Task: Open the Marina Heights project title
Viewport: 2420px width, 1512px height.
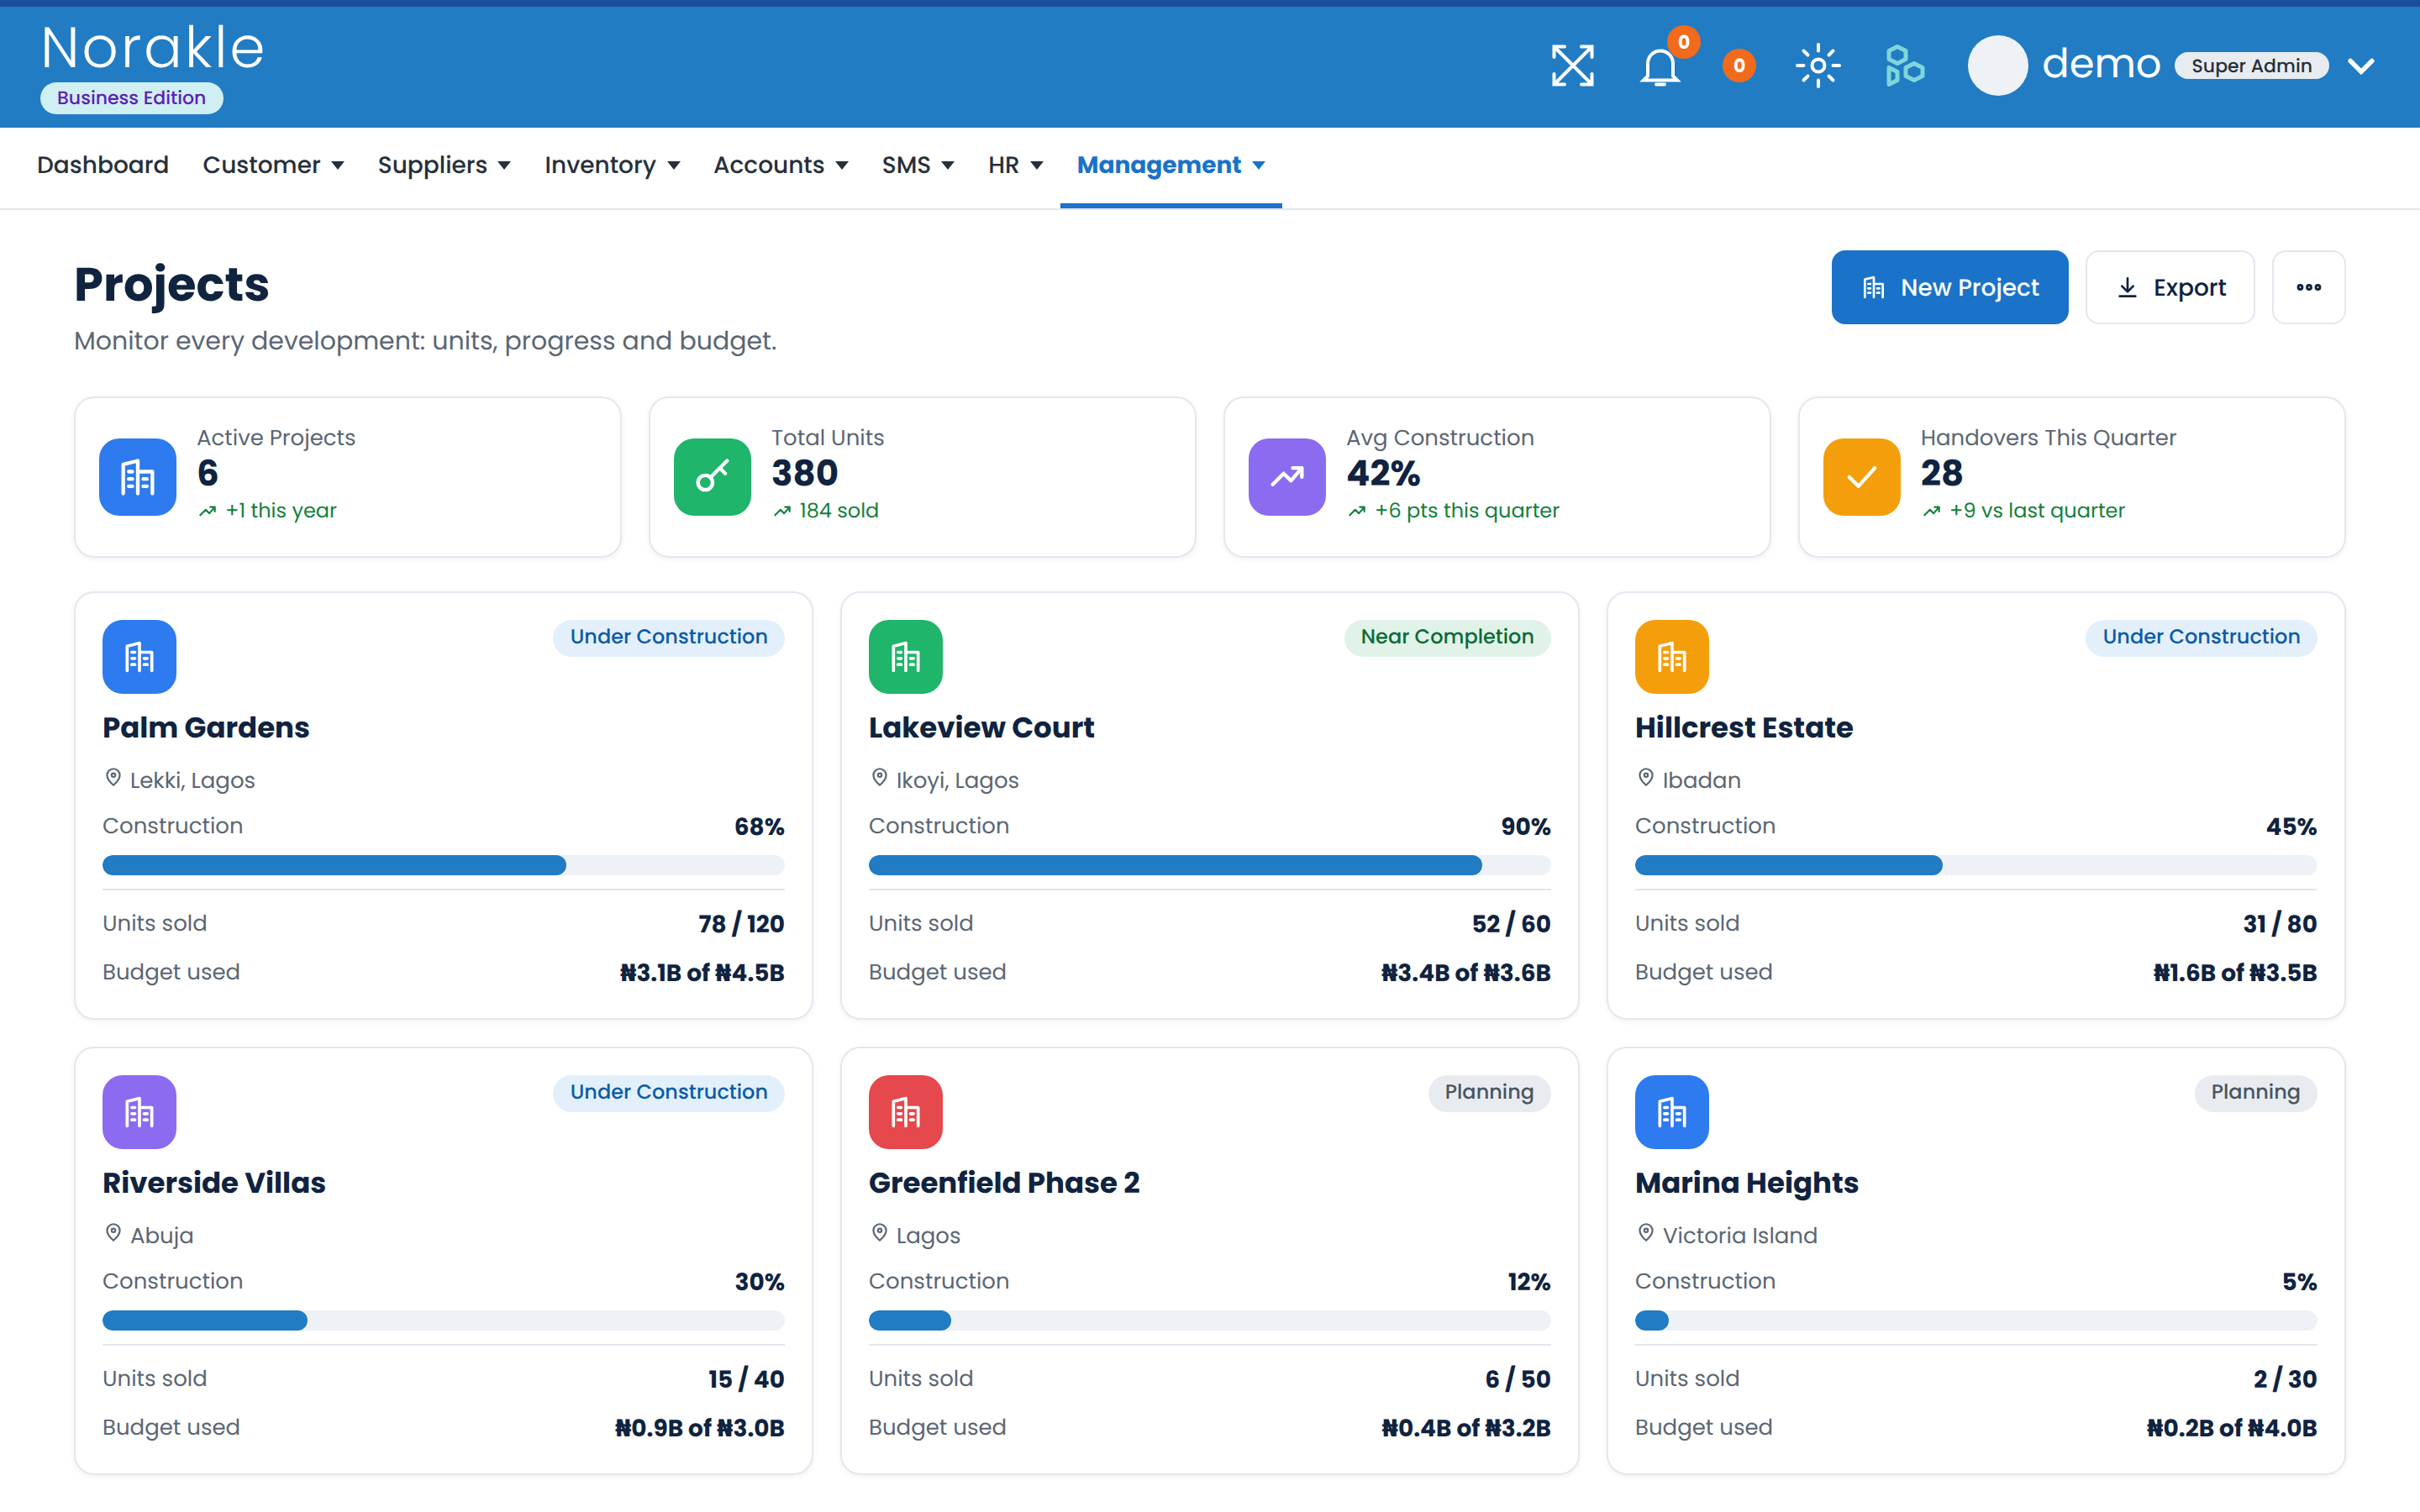Action: [1747, 1182]
